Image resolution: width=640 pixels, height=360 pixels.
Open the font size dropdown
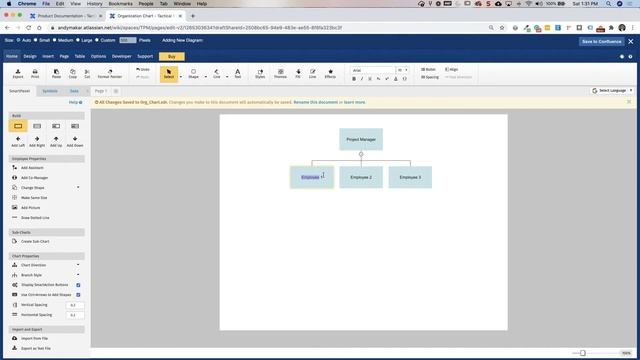pyautogui.click(x=402, y=70)
